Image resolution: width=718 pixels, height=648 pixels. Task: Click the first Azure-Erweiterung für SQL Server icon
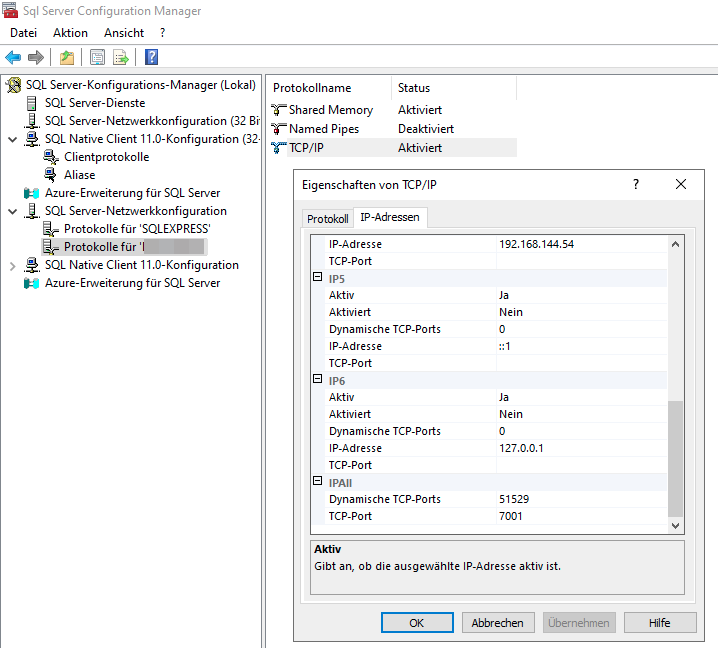pos(32,193)
